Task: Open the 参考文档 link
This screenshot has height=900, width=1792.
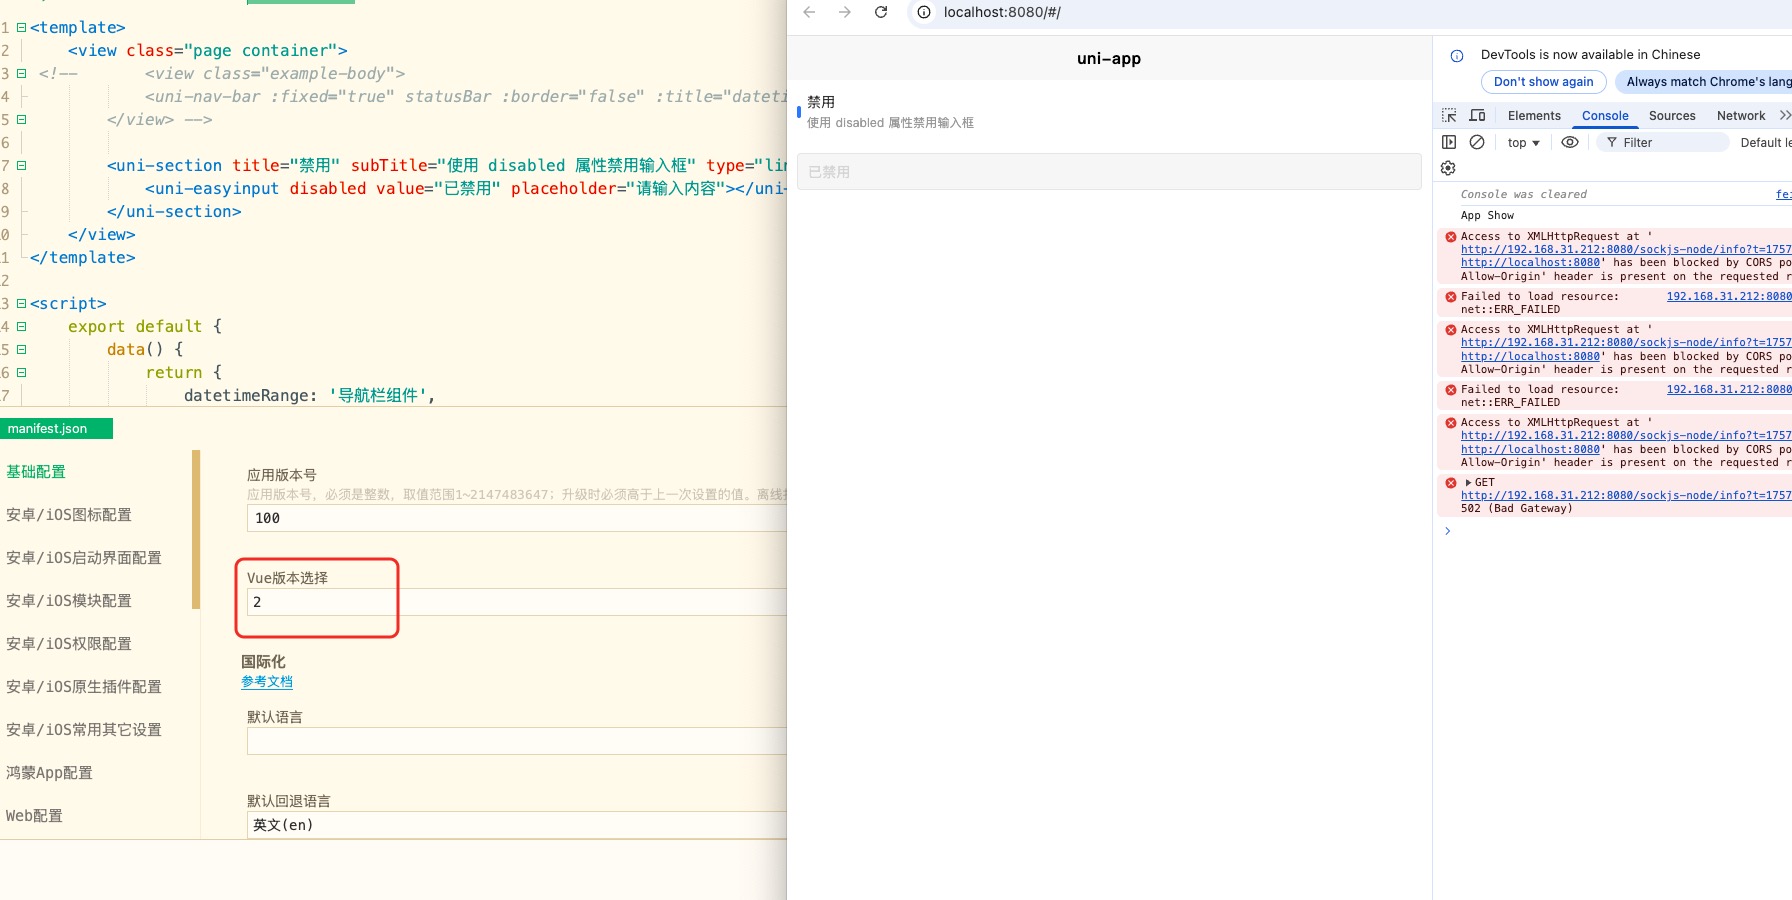Action: (267, 682)
